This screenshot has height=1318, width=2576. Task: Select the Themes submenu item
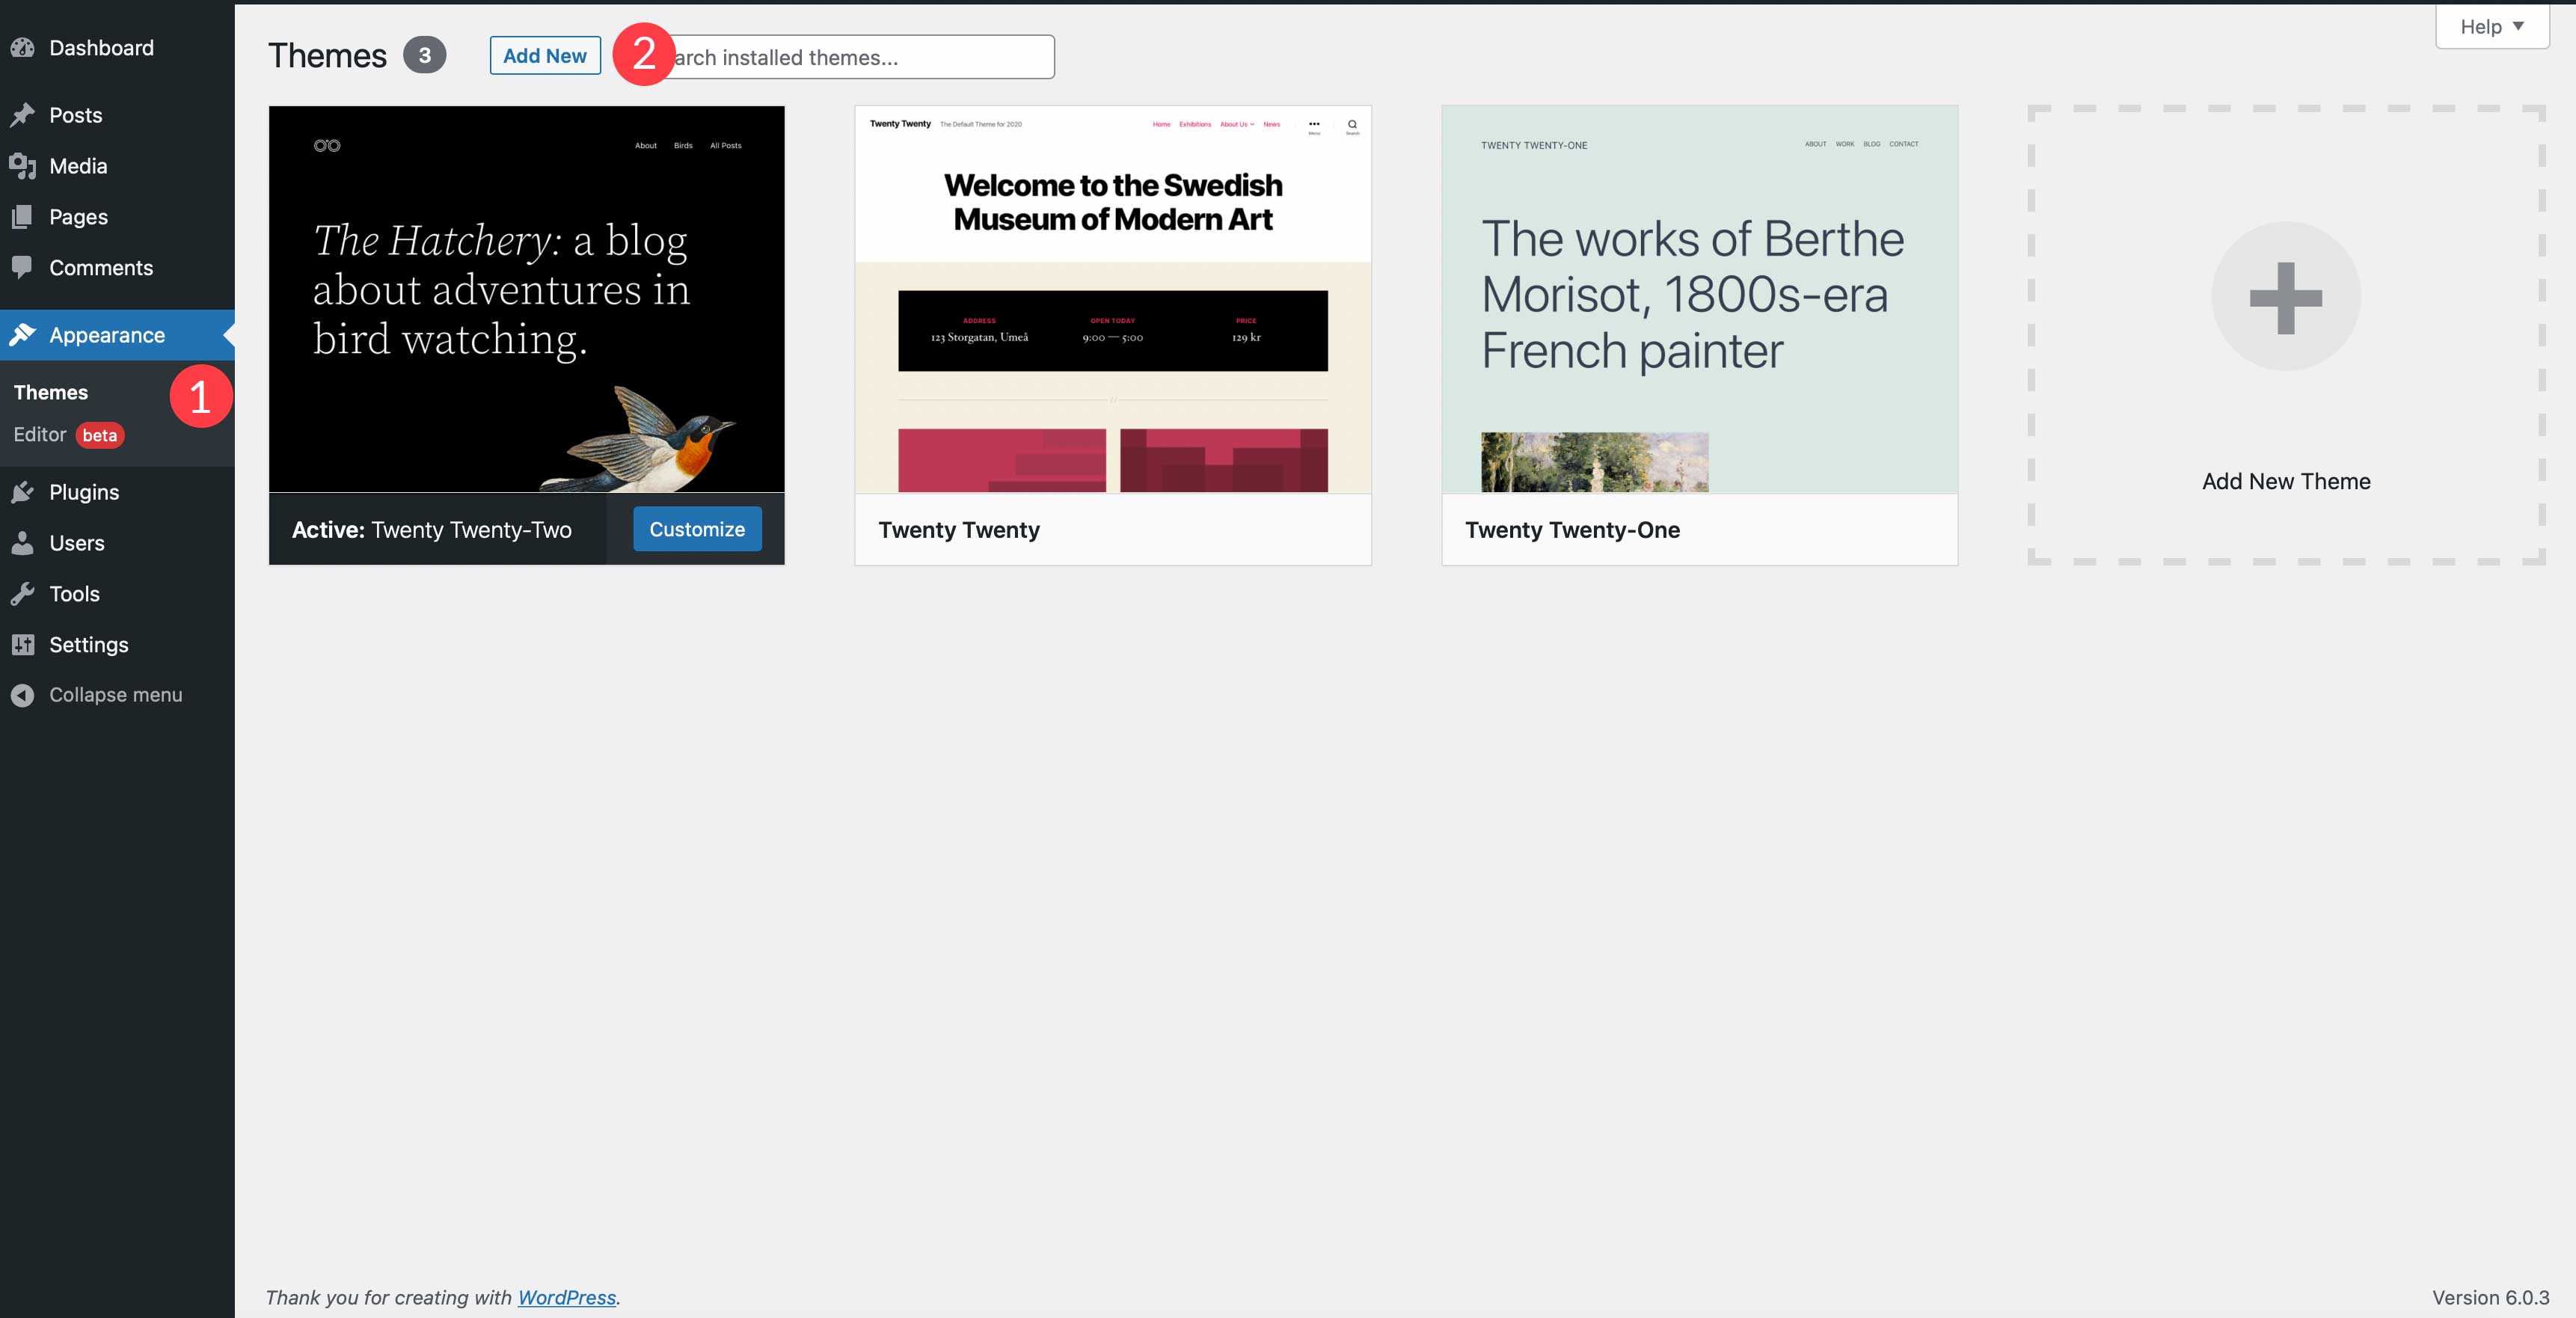pos(51,392)
